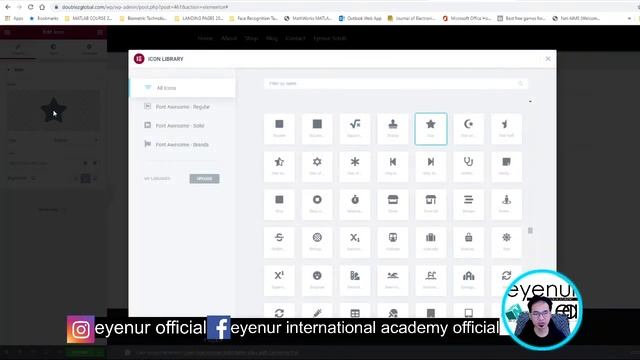Select the Synagogue icon
Viewport: 640px width, 360px height.
click(x=469, y=280)
